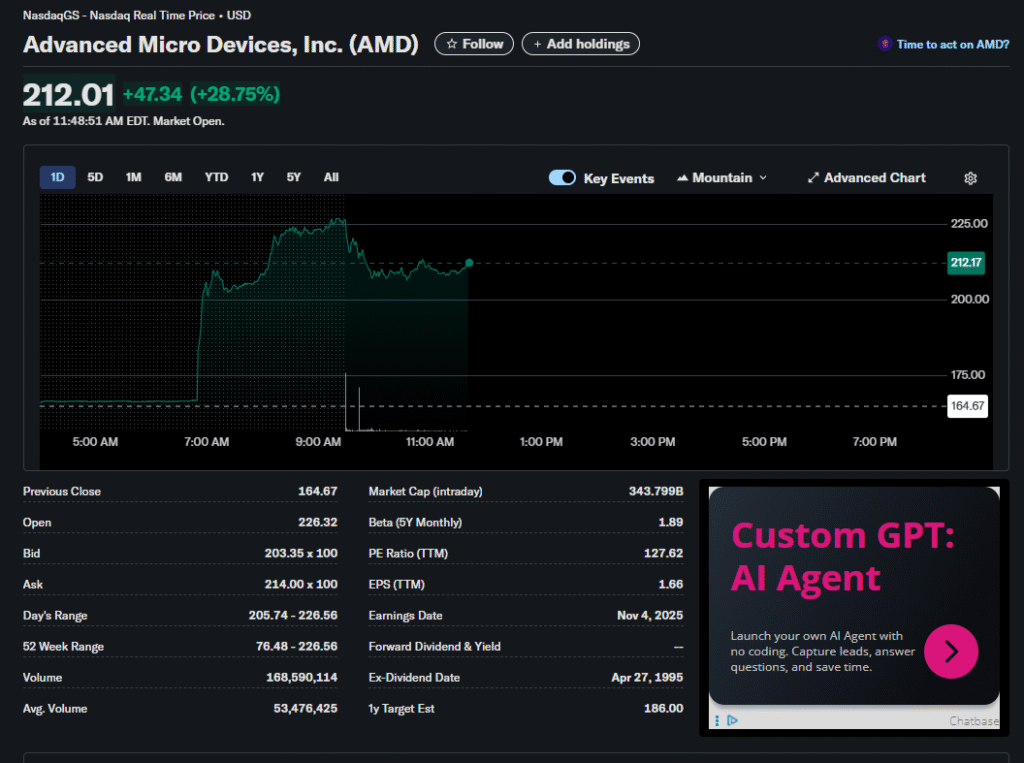Switch to the YTD chart range
Screen dimensions: 1024x763
216,177
